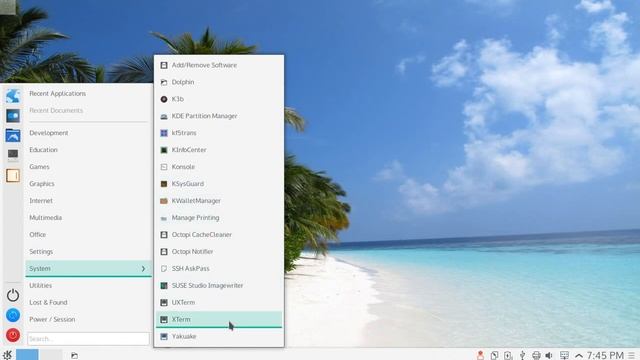Click the red shutdown icon in launcher sidebar
The height and width of the screenshot is (360, 640).
(13, 335)
